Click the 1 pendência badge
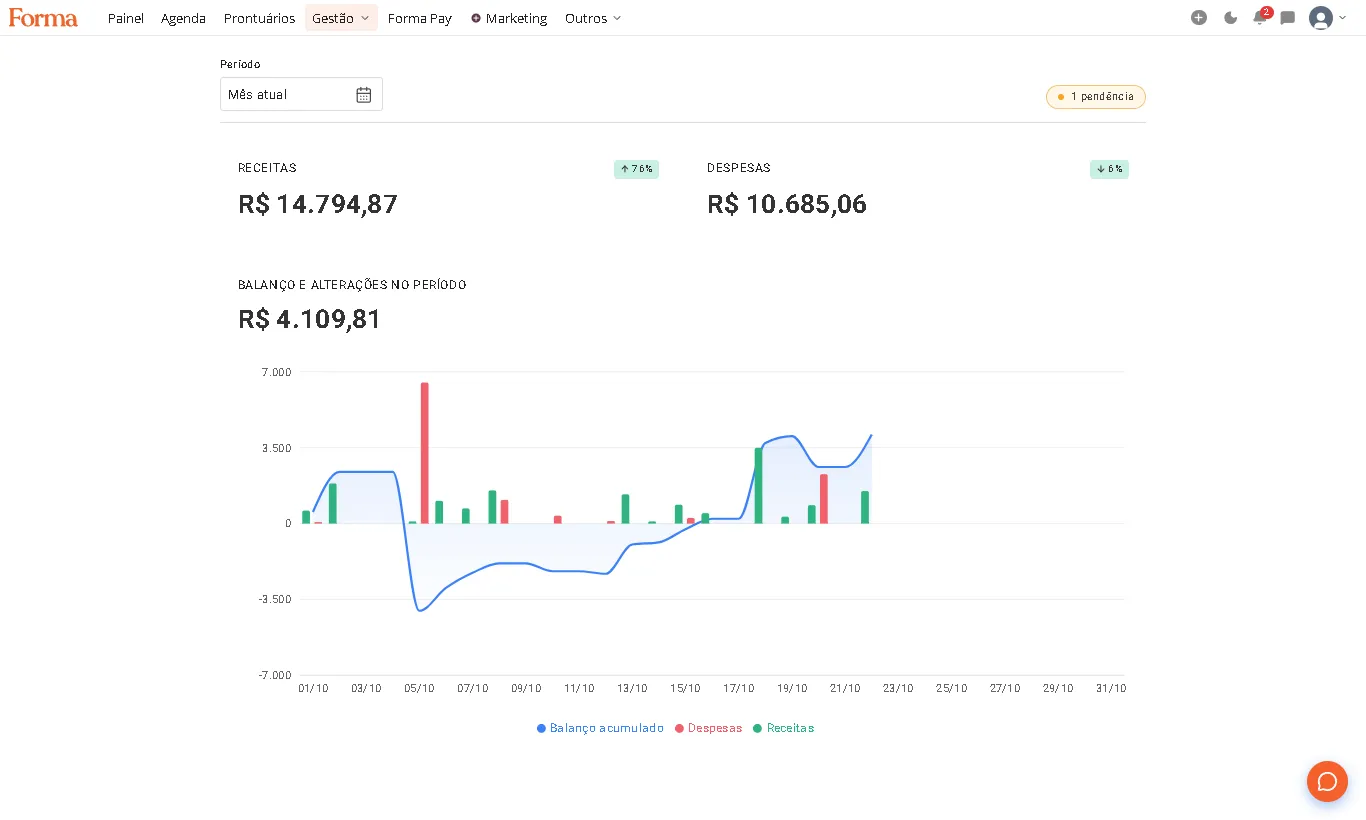 pyautogui.click(x=1096, y=97)
